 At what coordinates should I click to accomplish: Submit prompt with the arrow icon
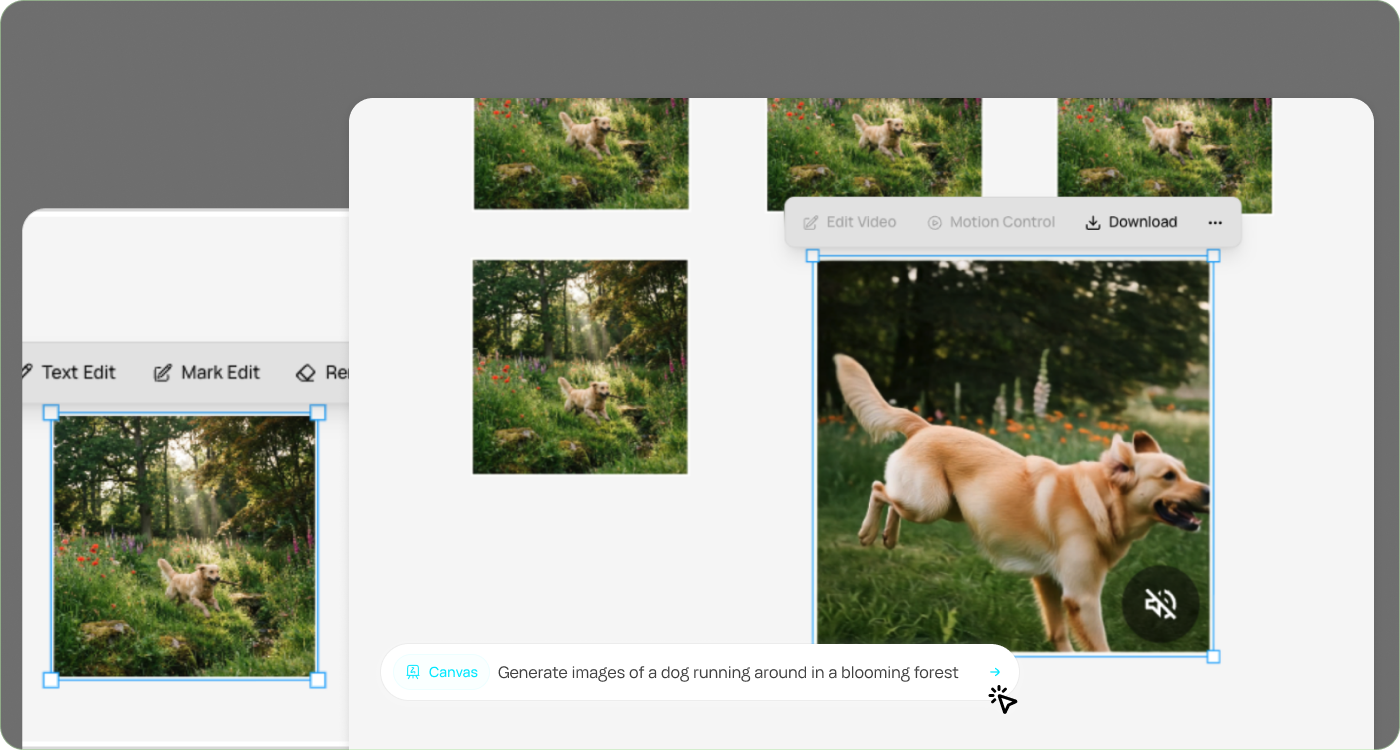tap(995, 672)
